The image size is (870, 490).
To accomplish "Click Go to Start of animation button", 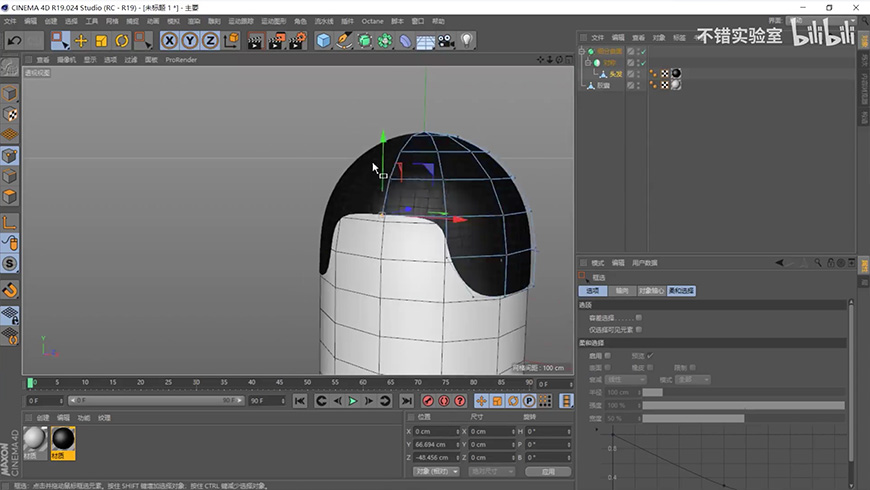I will [x=300, y=401].
